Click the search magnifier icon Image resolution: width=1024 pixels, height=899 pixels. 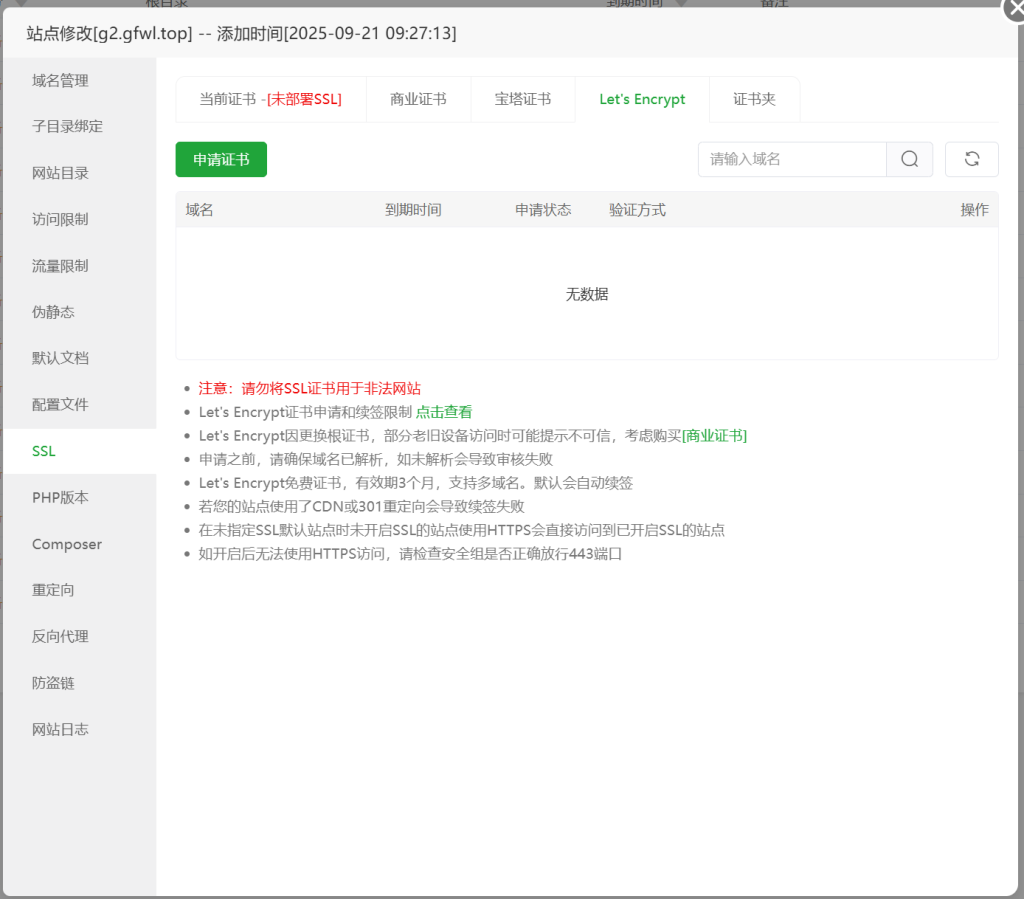click(x=909, y=159)
